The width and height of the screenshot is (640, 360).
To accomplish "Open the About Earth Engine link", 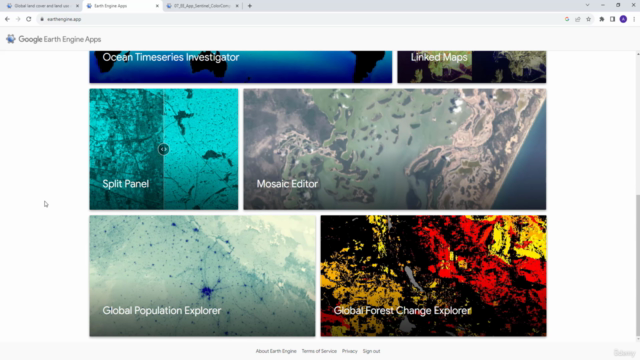I will coord(276,351).
